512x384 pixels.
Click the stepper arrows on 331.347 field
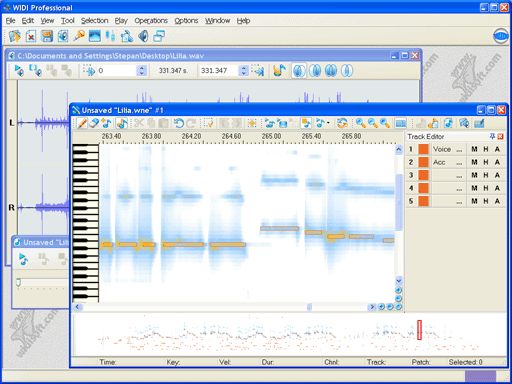point(244,71)
